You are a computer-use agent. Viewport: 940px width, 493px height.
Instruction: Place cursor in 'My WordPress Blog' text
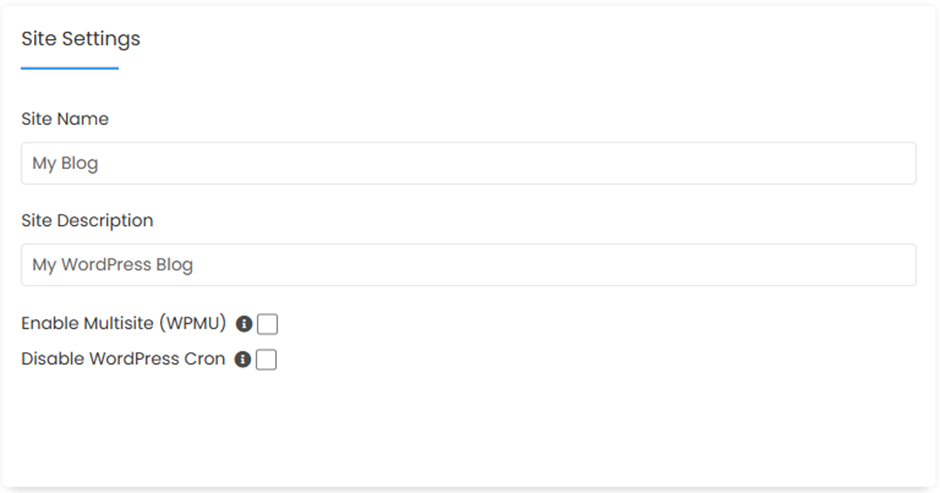(x=113, y=265)
